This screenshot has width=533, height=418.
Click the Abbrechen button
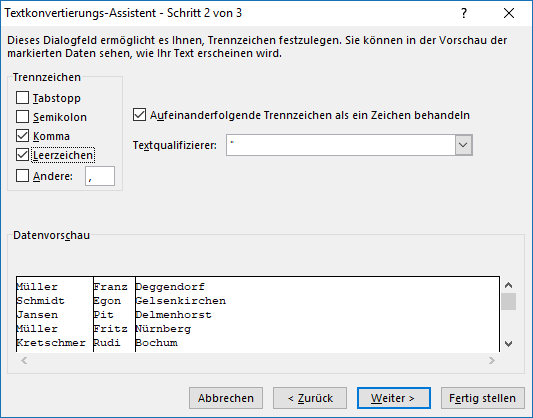[x=226, y=398]
